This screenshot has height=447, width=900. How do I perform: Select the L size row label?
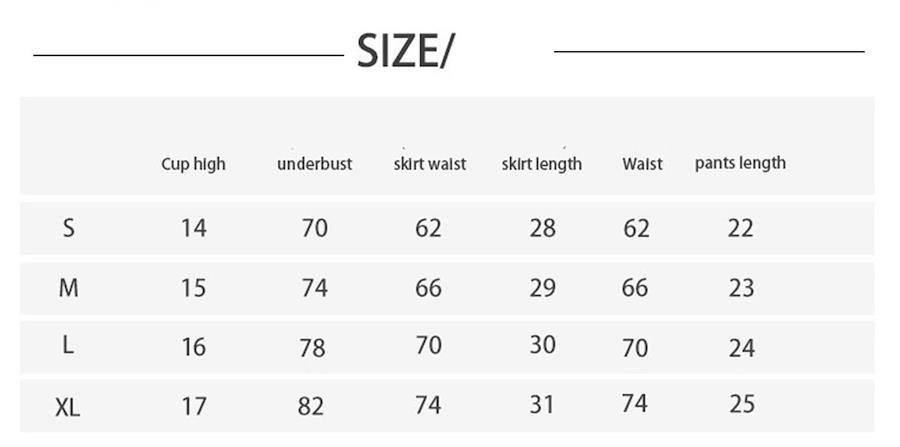pyautogui.click(x=68, y=345)
